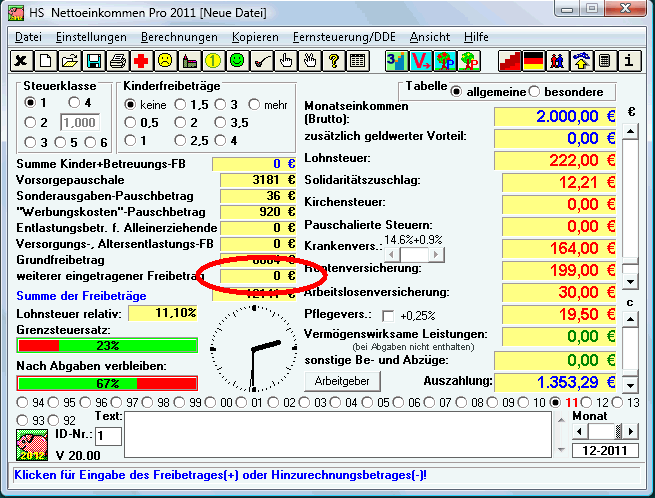The height and width of the screenshot is (498, 655).
Task: Click the printer icon in toolbar
Action: click(117, 61)
